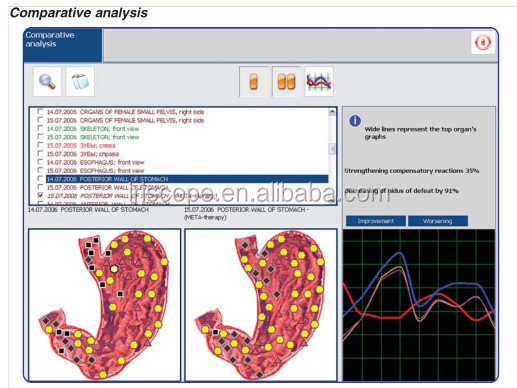Click the red exit icon top right
This screenshot has width=517, height=388.
(x=483, y=42)
